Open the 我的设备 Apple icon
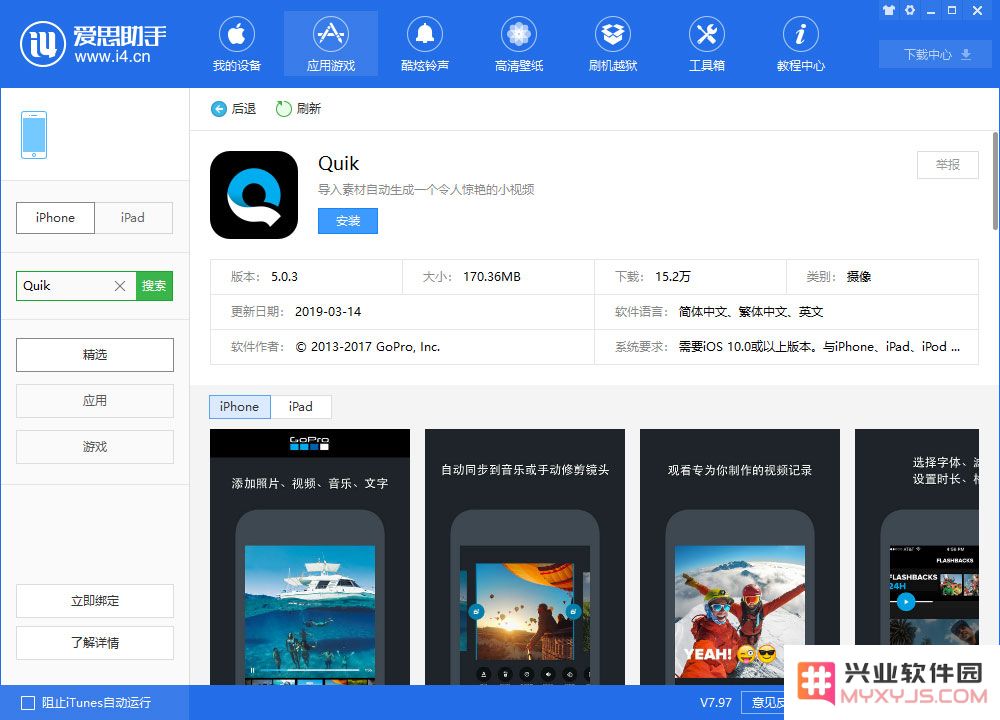 [x=237, y=34]
